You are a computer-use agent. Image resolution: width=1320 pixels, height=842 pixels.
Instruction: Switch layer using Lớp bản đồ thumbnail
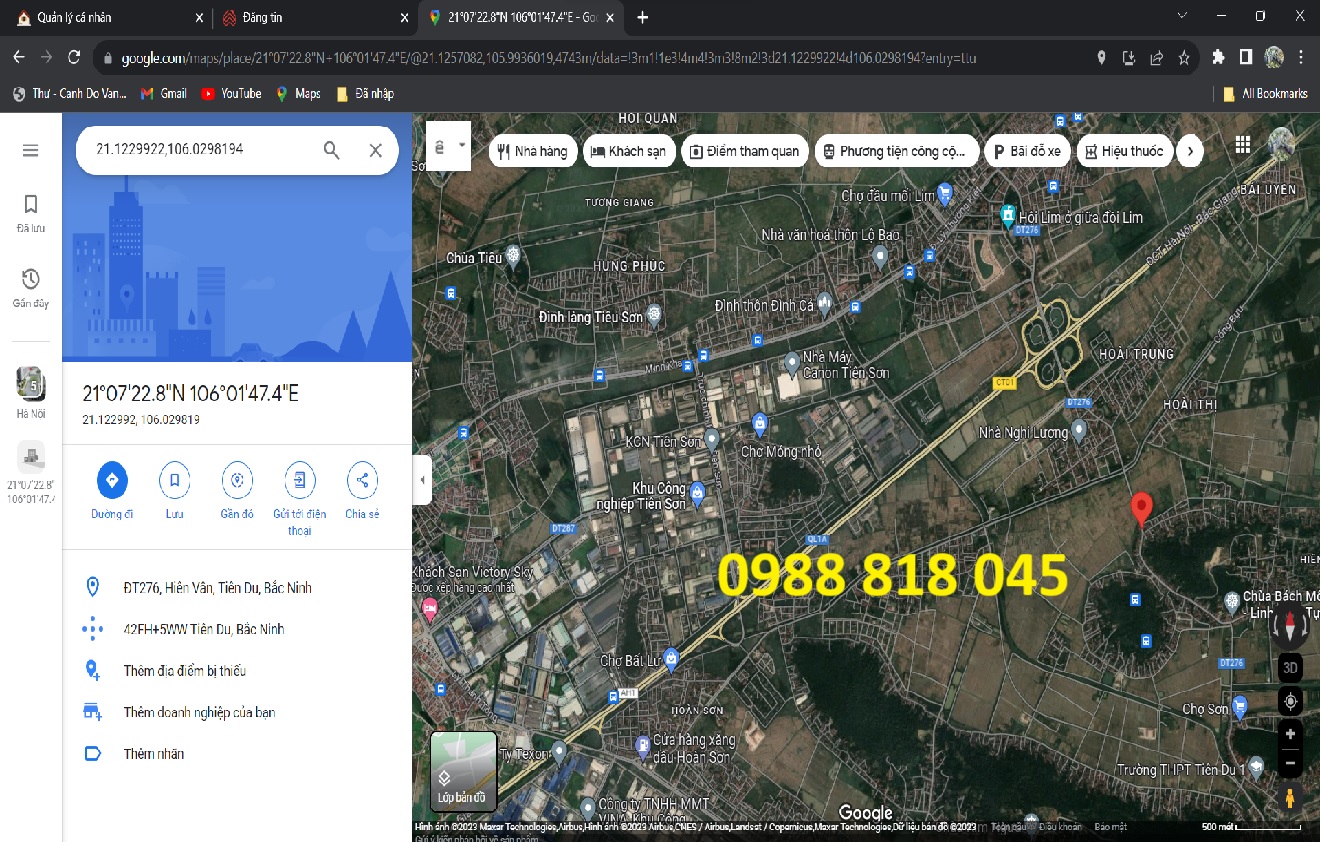(x=463, y=770)
